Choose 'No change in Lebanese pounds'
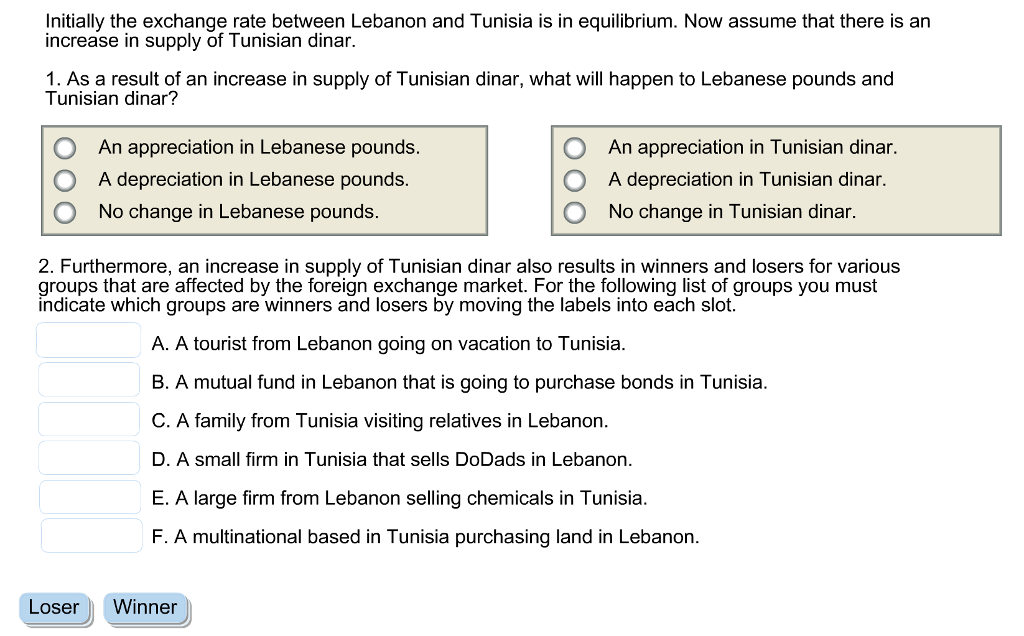The height and width of the screenshot is (636, 1024). [x=65, y=212]
